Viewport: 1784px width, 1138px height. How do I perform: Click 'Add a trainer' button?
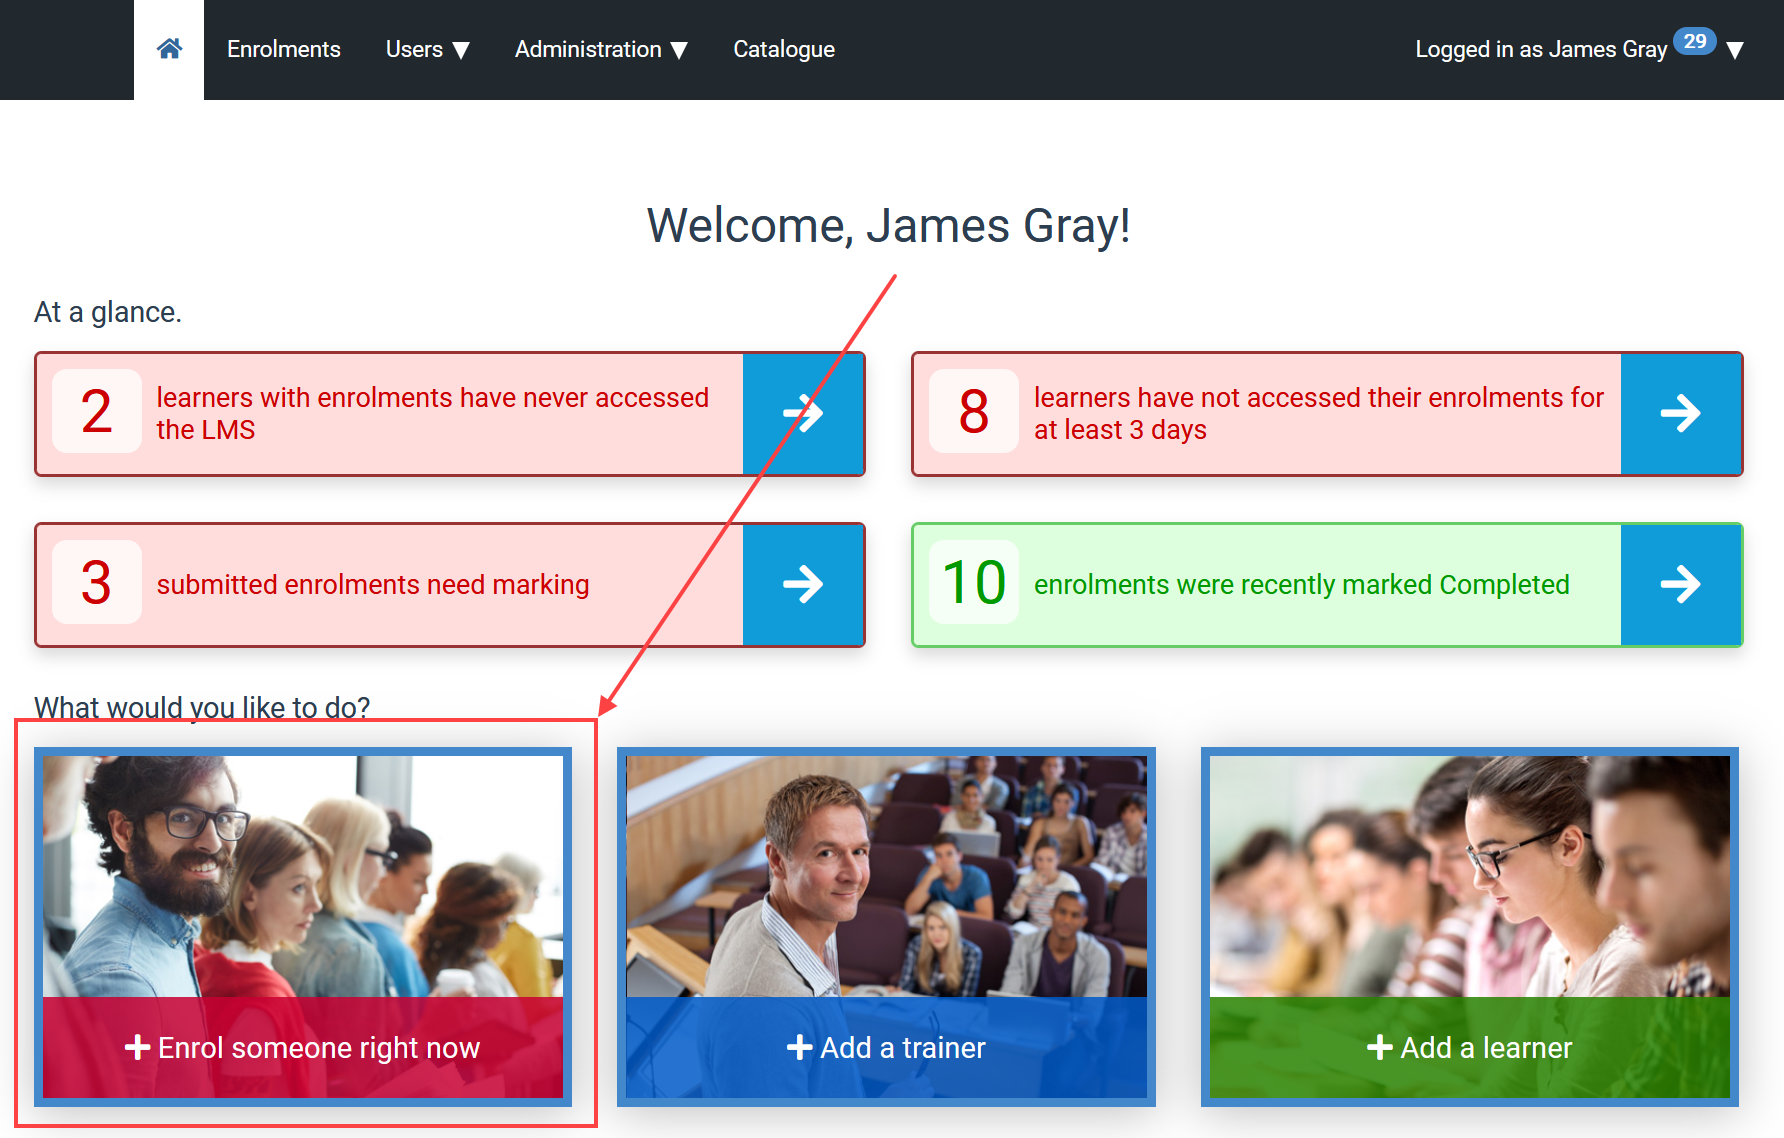tap(886, 1047)
